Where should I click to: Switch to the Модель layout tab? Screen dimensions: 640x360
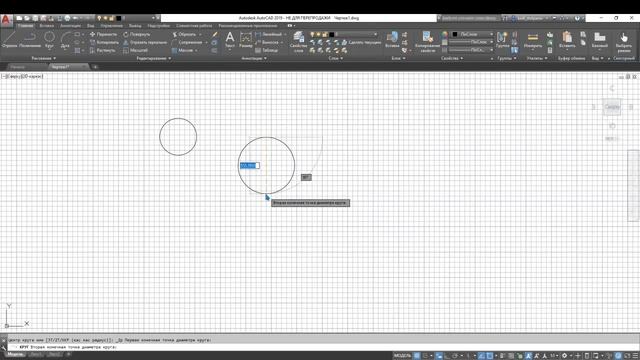[x=16, y=355]
